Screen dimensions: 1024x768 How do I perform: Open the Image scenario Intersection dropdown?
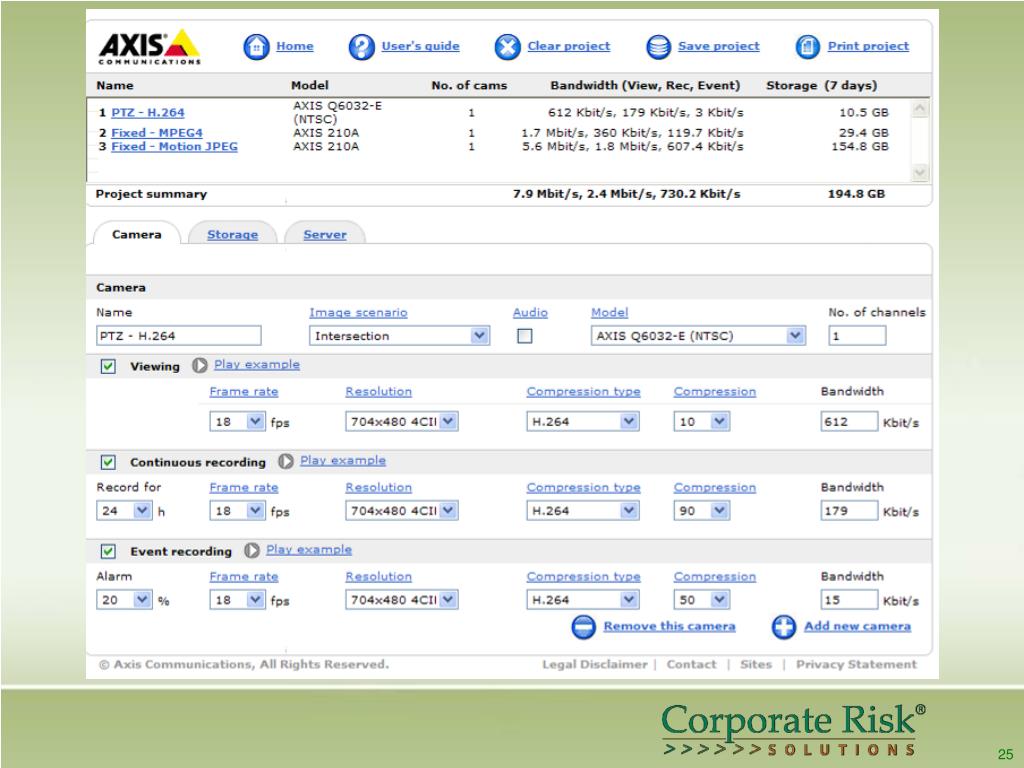tap(399, 336)
